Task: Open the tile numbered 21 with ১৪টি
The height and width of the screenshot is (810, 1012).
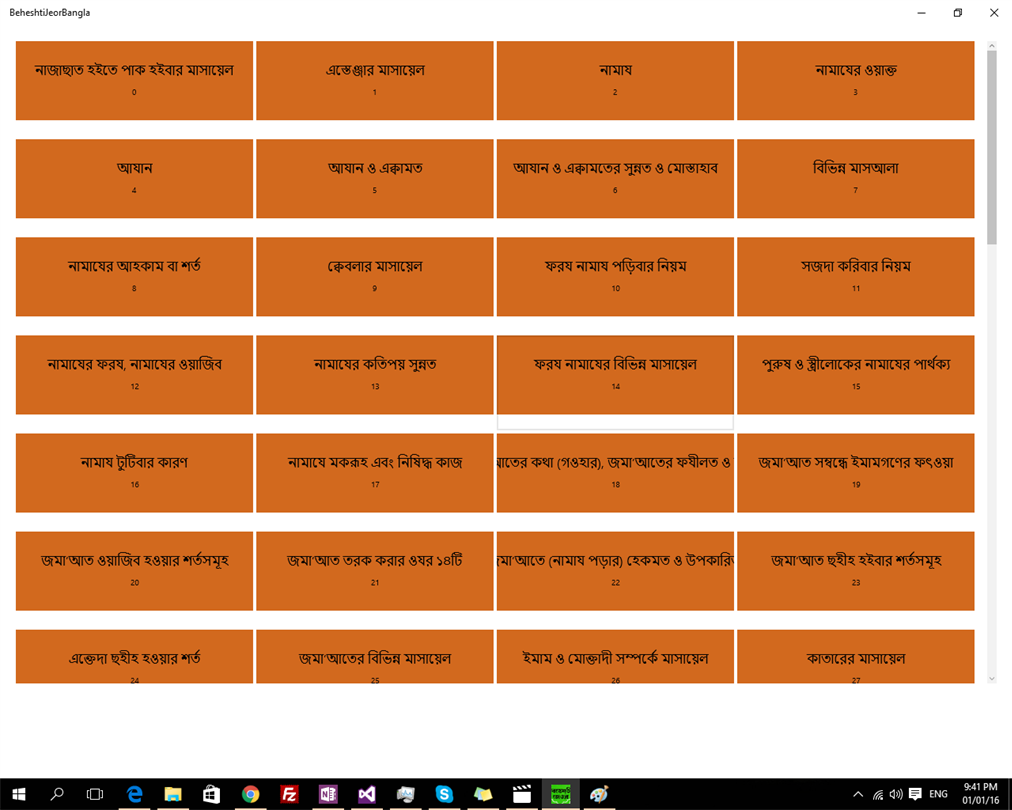Action: (375, 571)
